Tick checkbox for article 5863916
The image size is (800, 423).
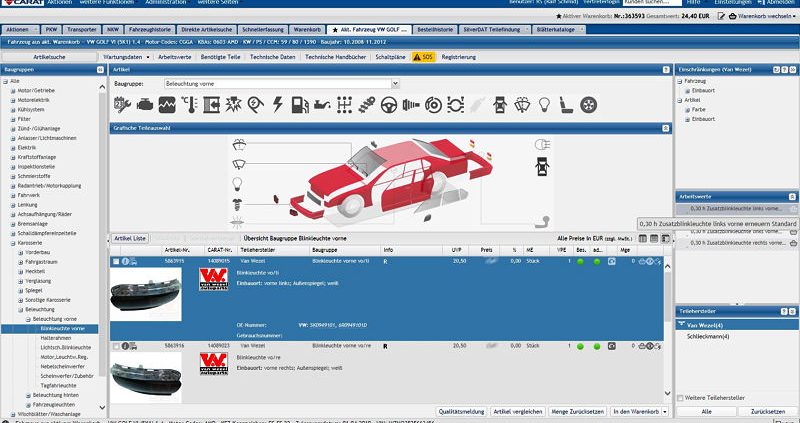coord(116,346)
